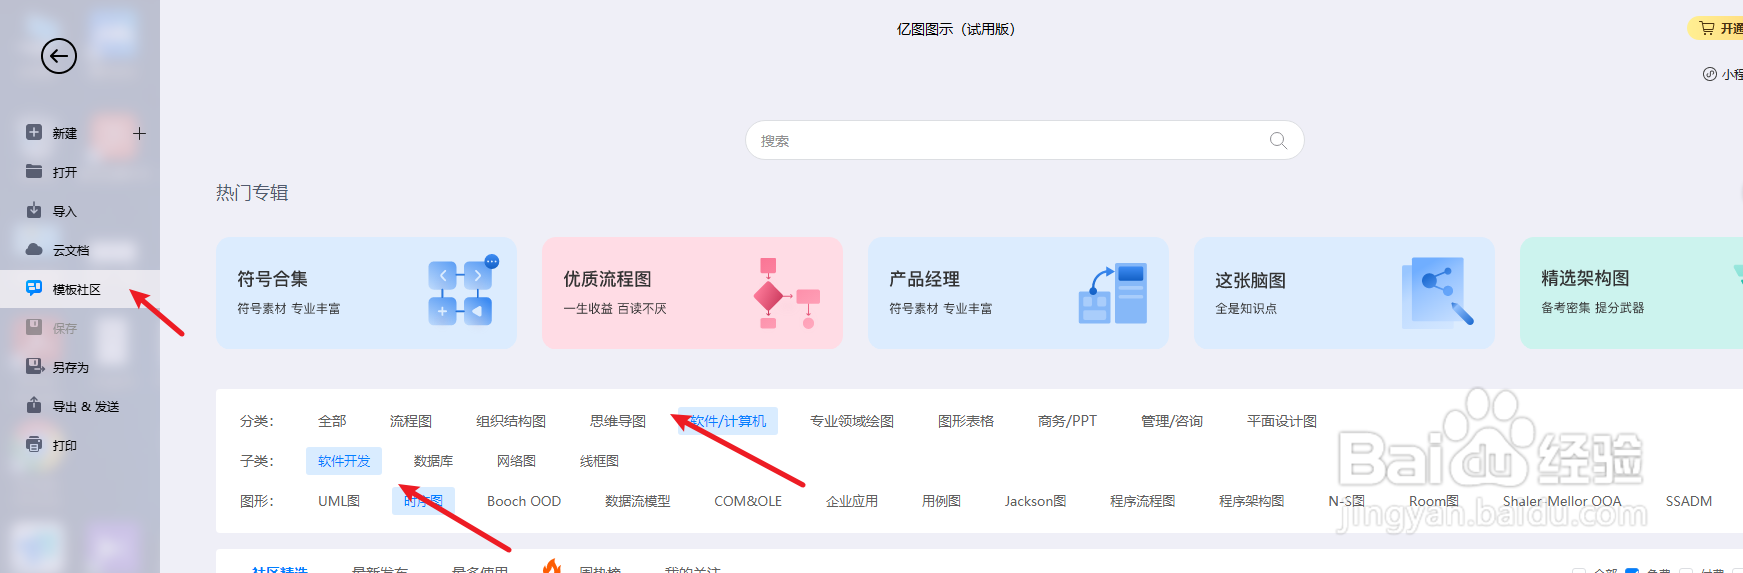Image resolution: width=1743 pixels, height=573 pixels.
Task: Click the 这张脑图 card's mind-map icon
Action: coord(1438,292)
